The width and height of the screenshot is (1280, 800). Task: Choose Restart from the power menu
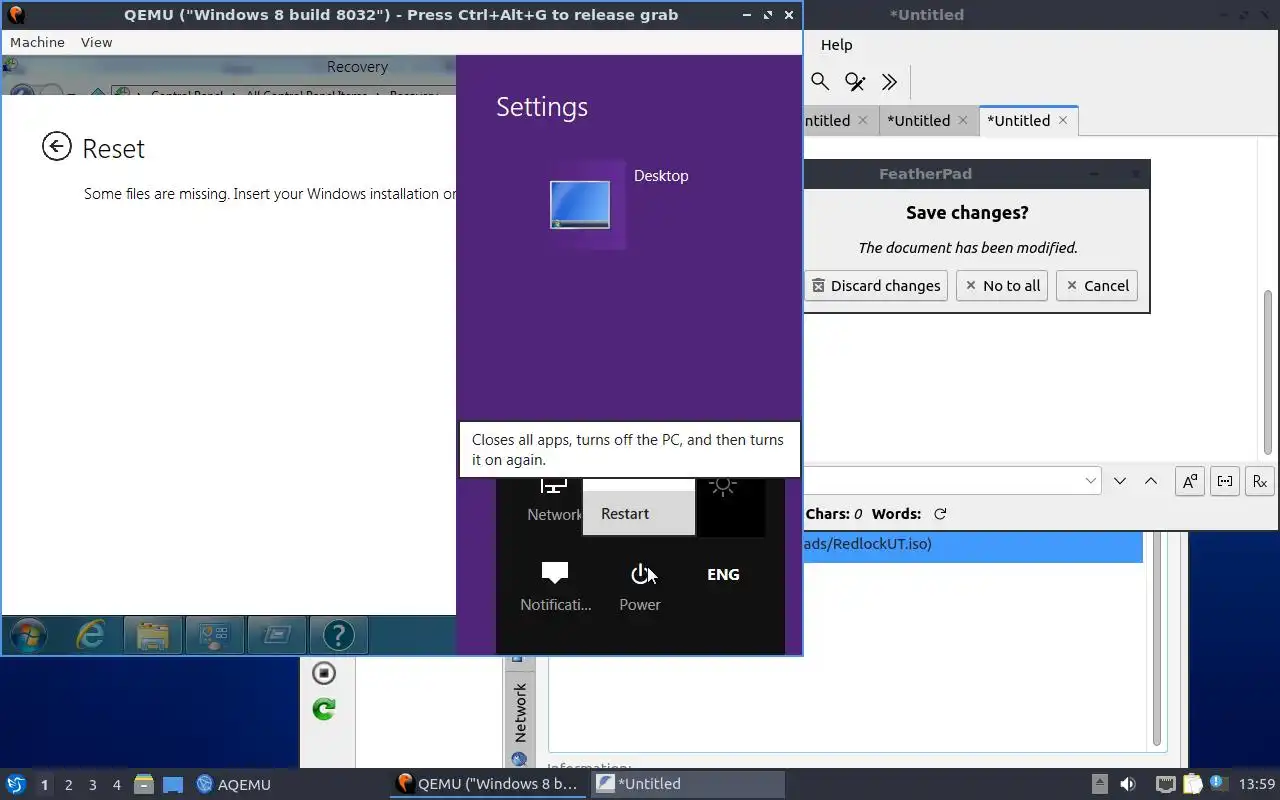pos(639,513)
